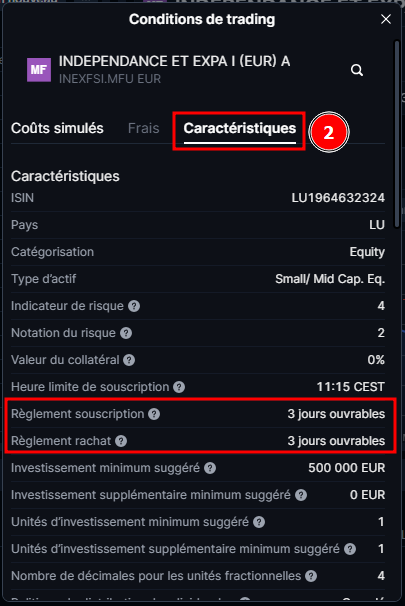Screen dimensions: 405x606
Task: Open help for Unités d'investissement minimum suggéré
Action: click(259, 522)
